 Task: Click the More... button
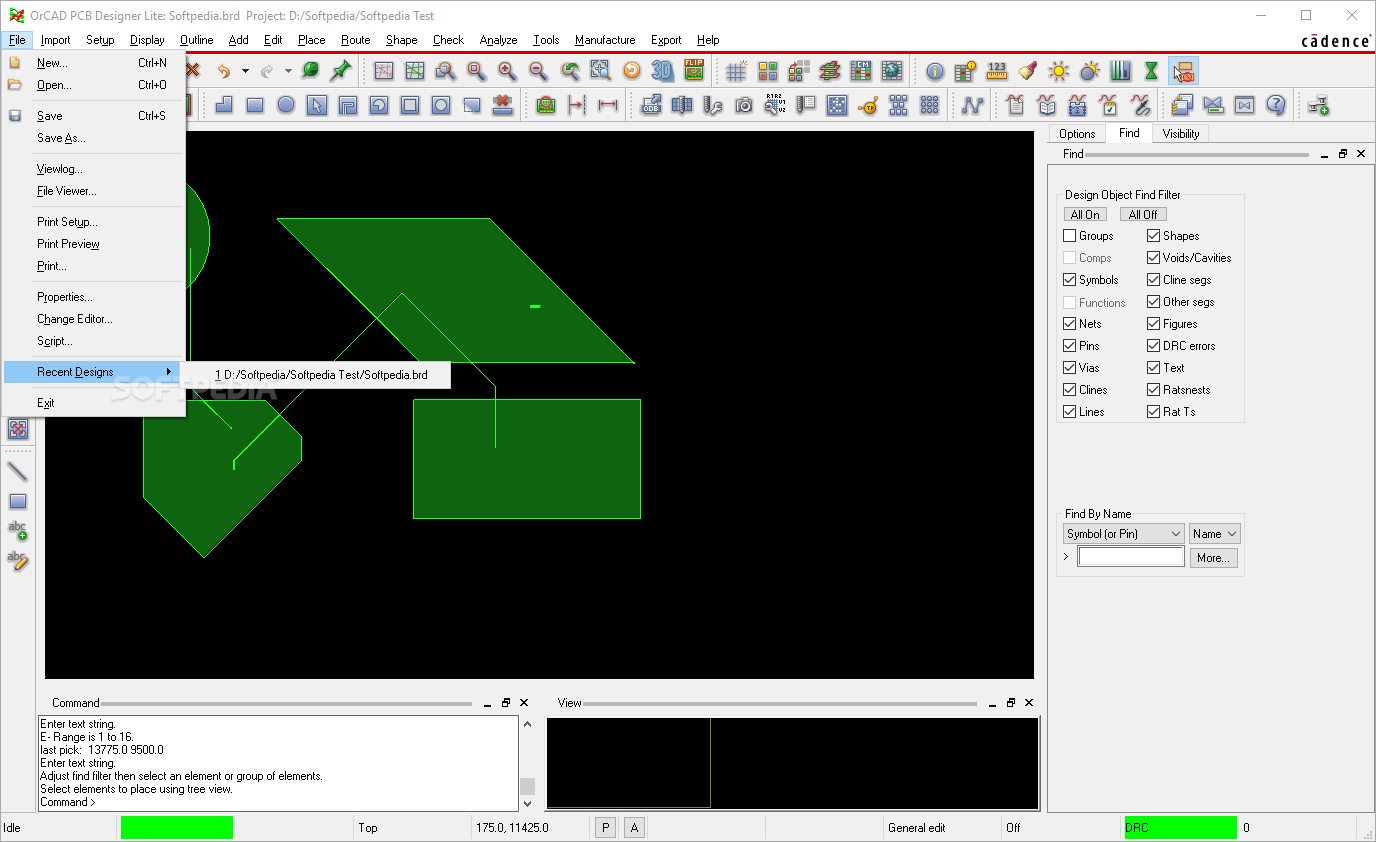point(1213,558)
